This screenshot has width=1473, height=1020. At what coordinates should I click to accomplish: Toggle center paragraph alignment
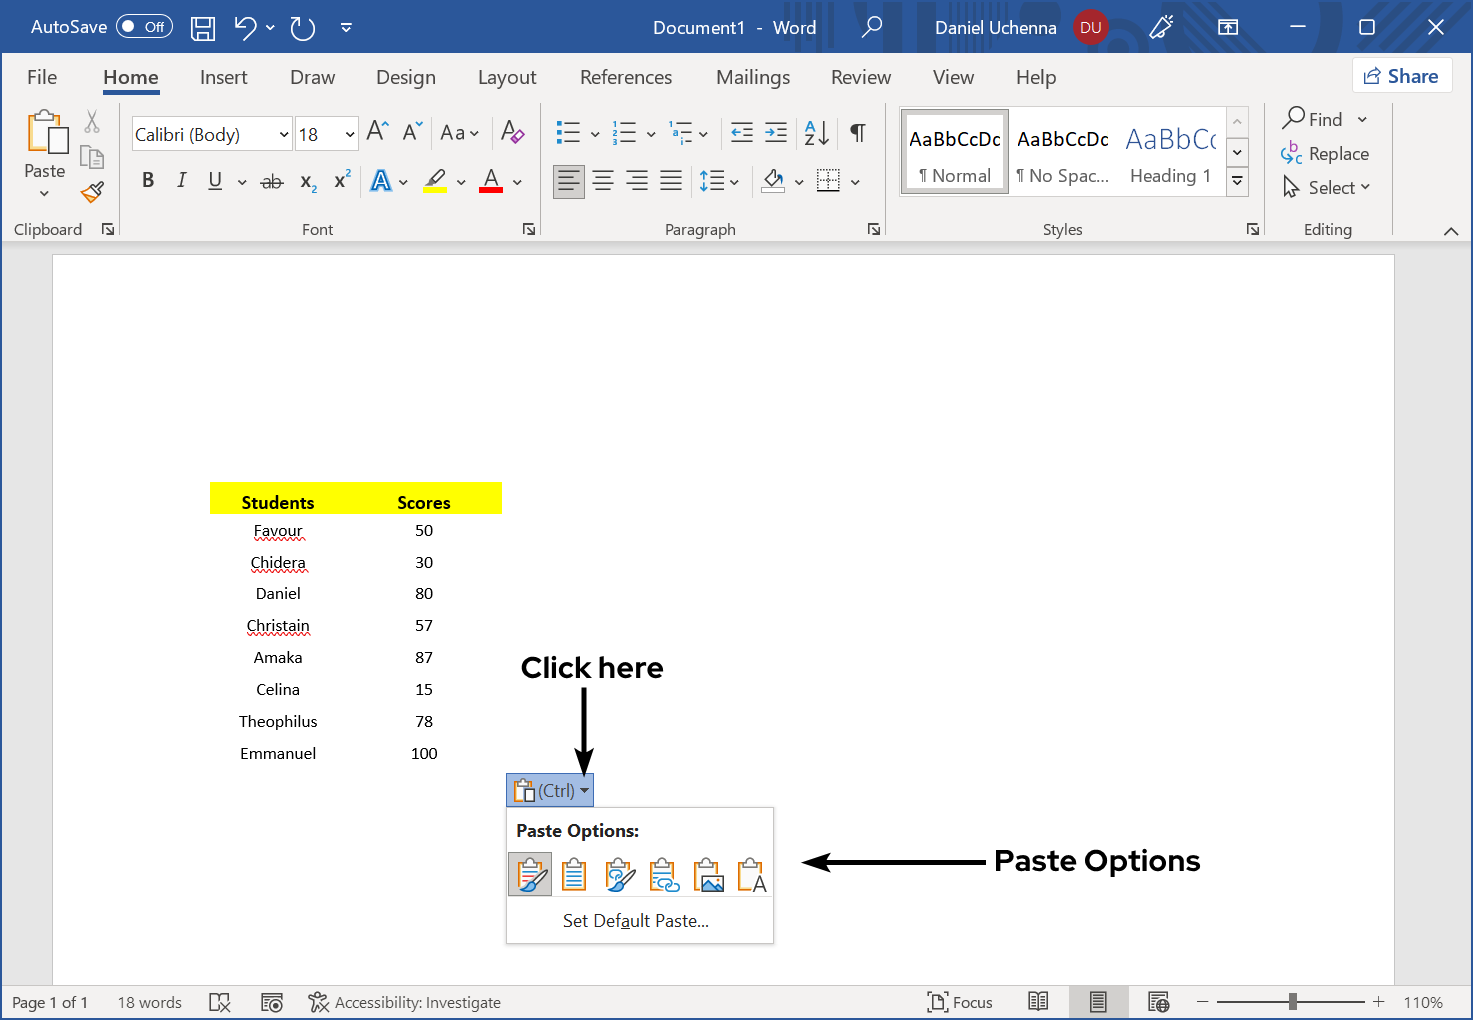coord(603,180)
